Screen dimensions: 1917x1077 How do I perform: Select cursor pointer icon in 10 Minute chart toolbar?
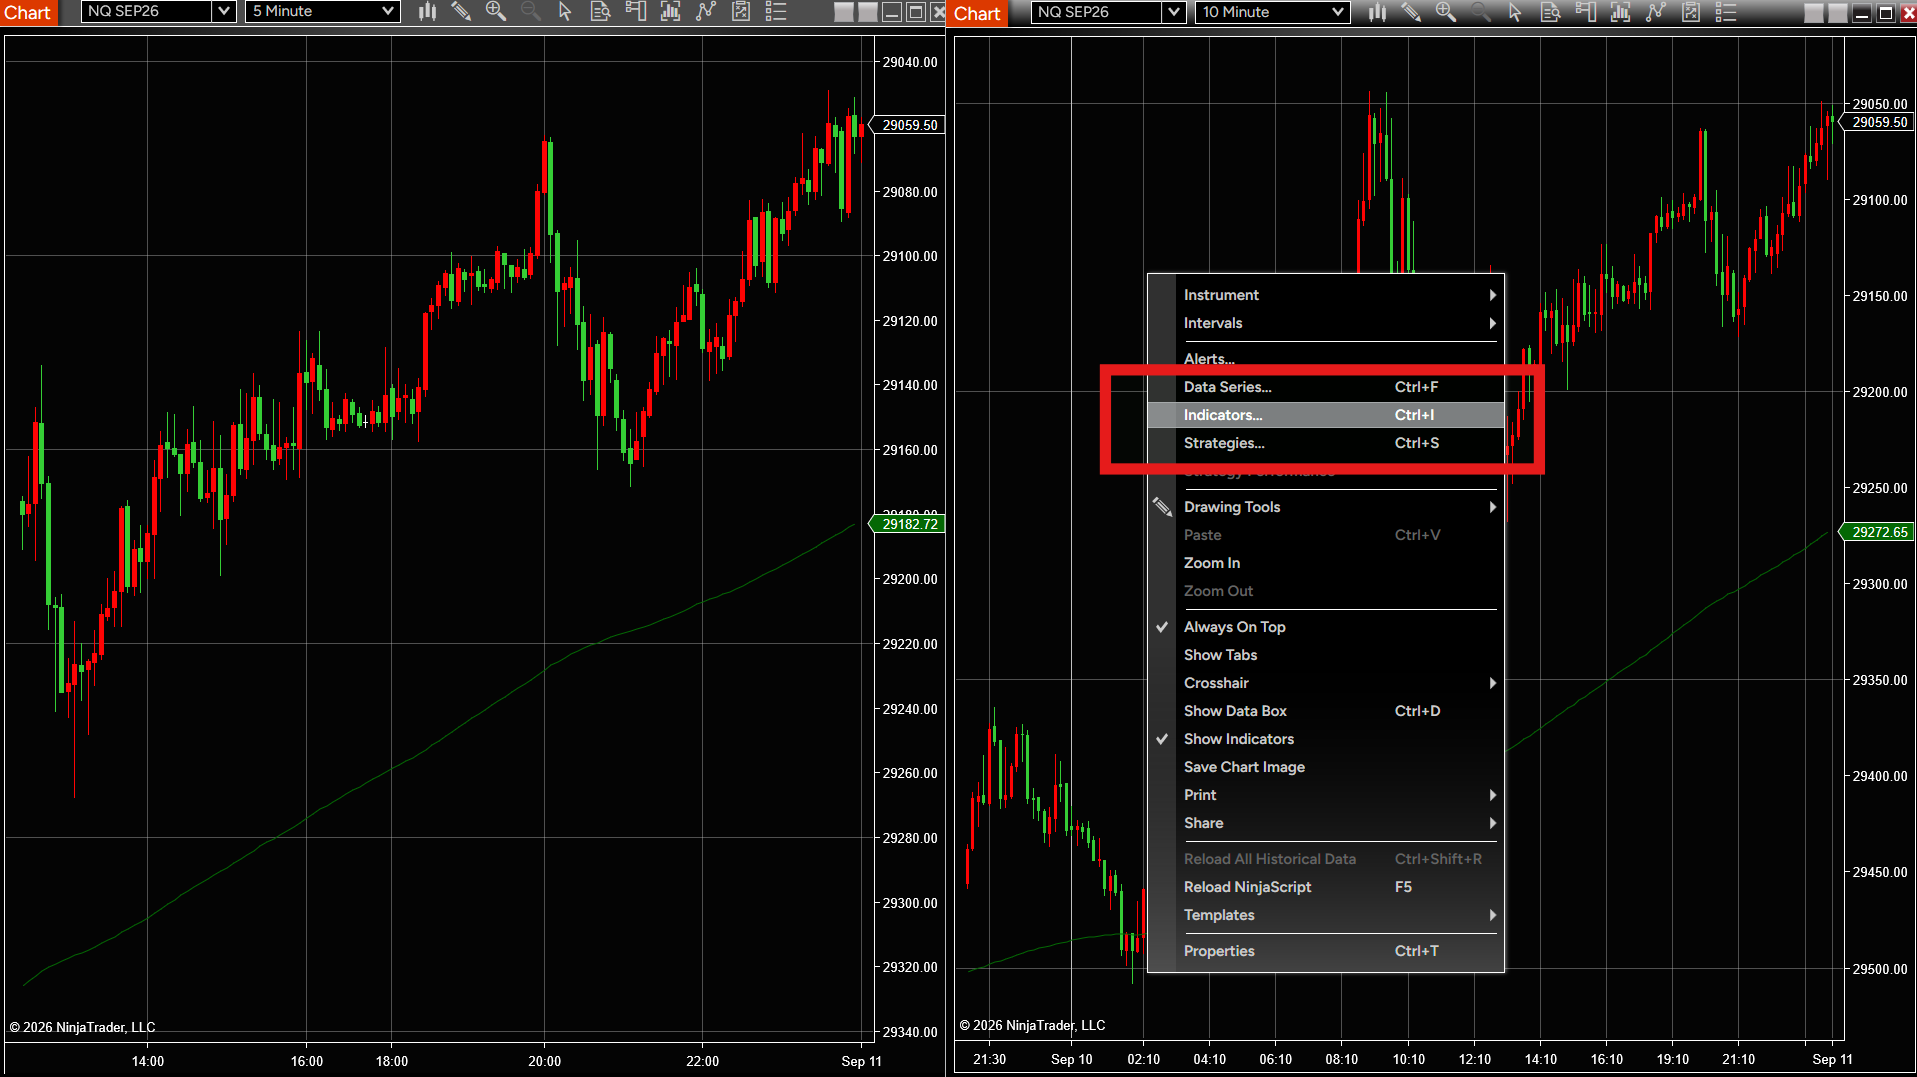1515,12
